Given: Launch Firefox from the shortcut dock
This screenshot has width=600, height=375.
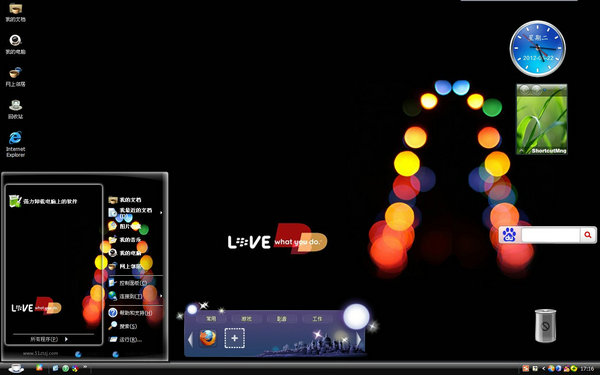Looking at the screenshot, I should (208, 338).
